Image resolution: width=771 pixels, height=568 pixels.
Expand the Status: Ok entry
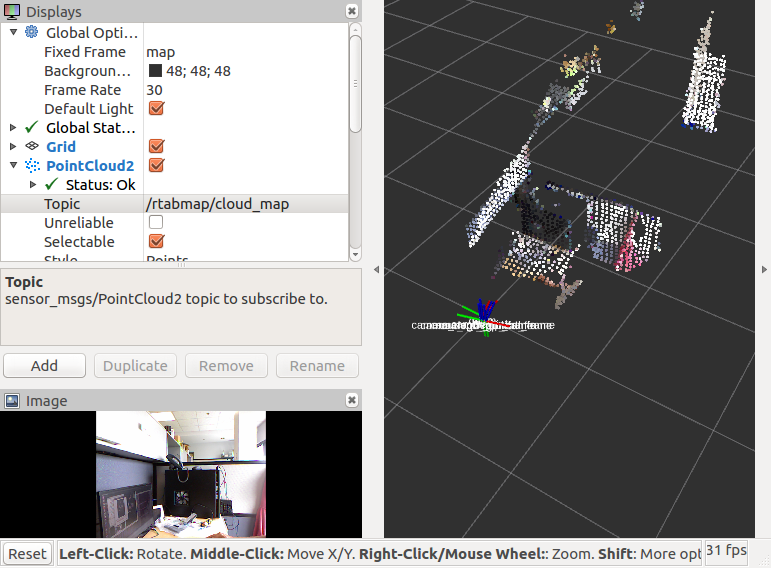(x=33, y=184)
